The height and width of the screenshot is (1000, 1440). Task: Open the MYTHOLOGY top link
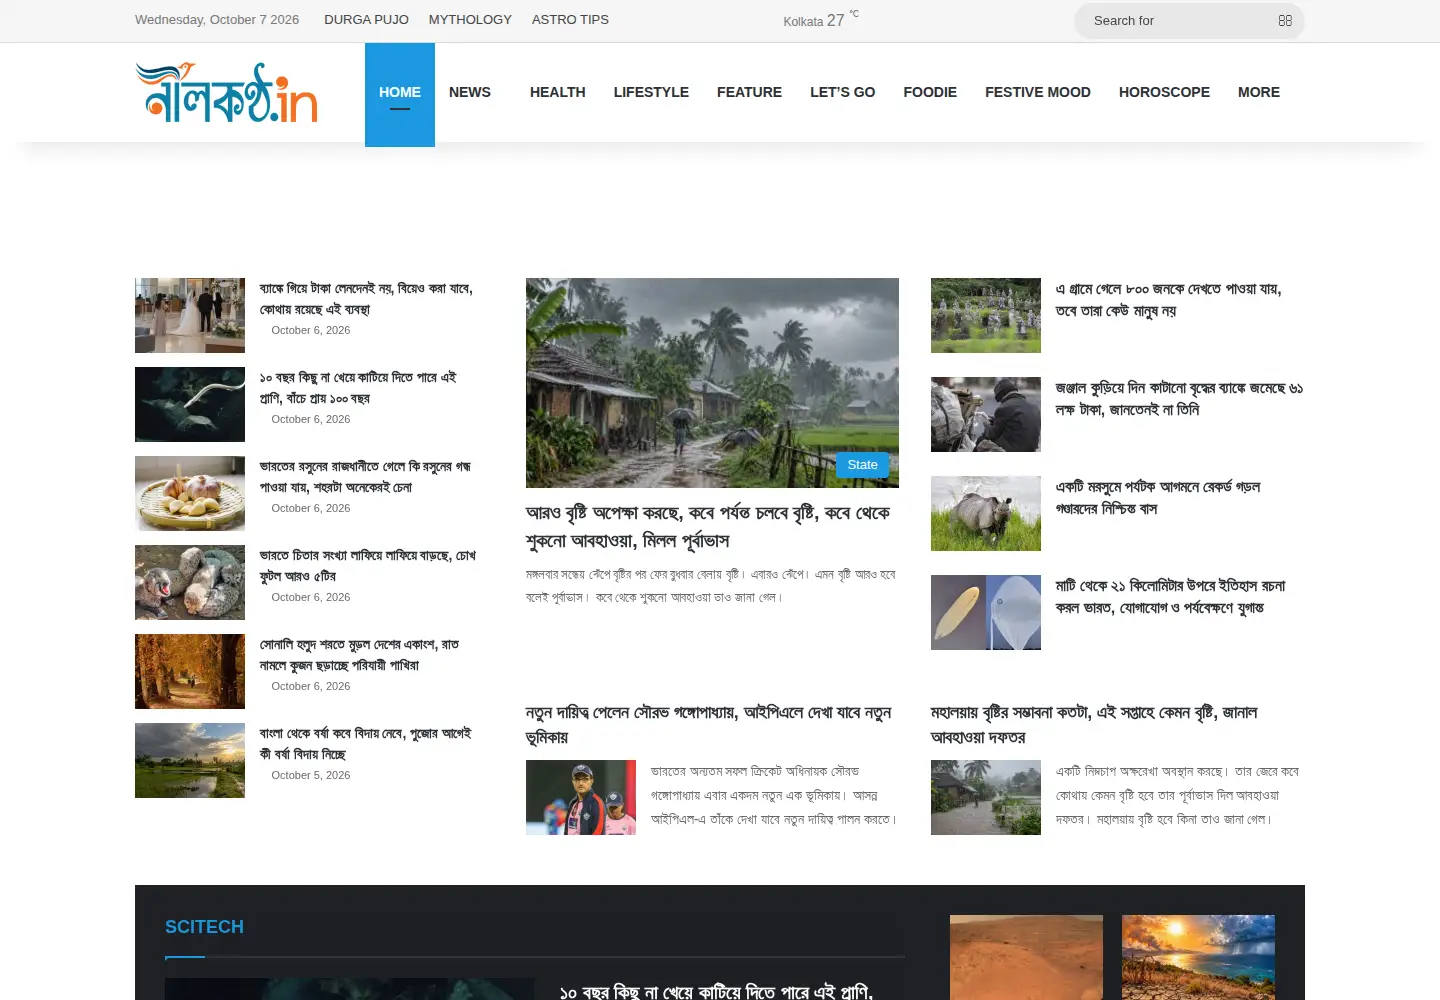(470, 19)
